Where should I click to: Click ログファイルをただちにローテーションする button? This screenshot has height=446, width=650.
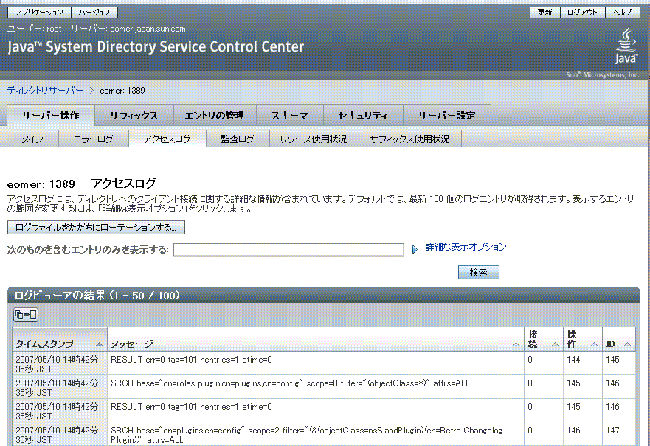click(96, 227)
